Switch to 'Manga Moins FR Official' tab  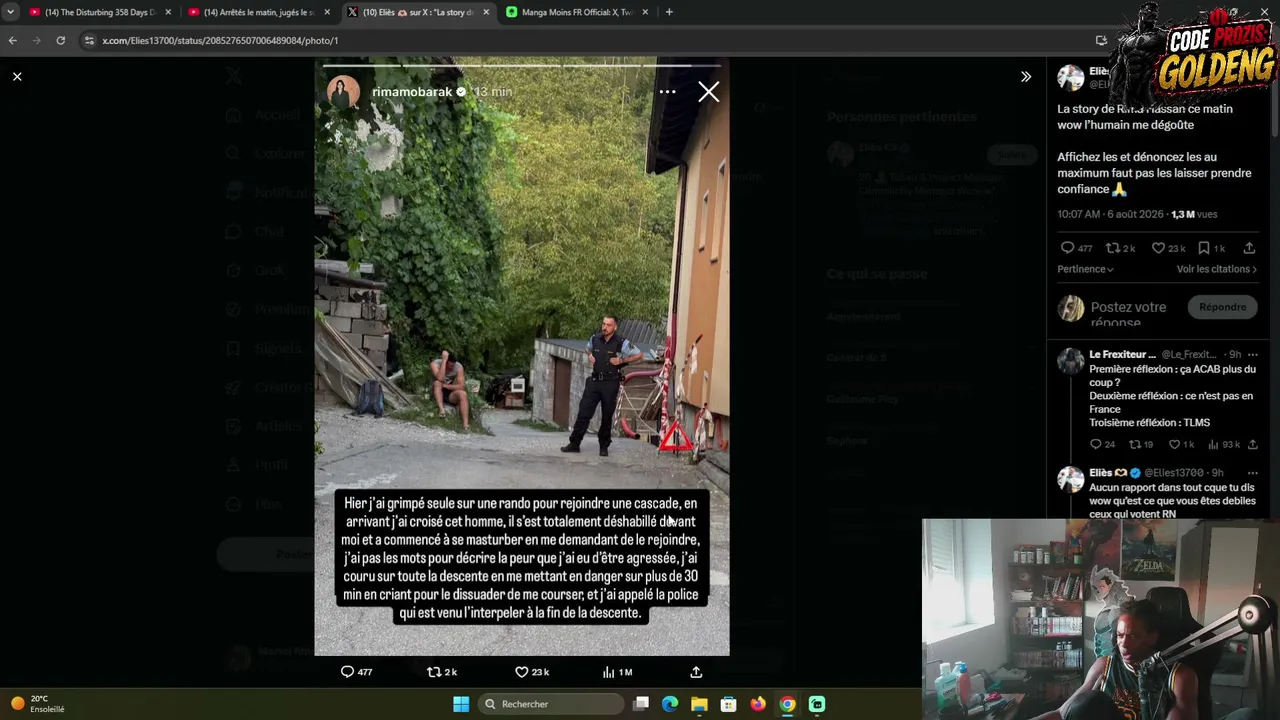577,12
